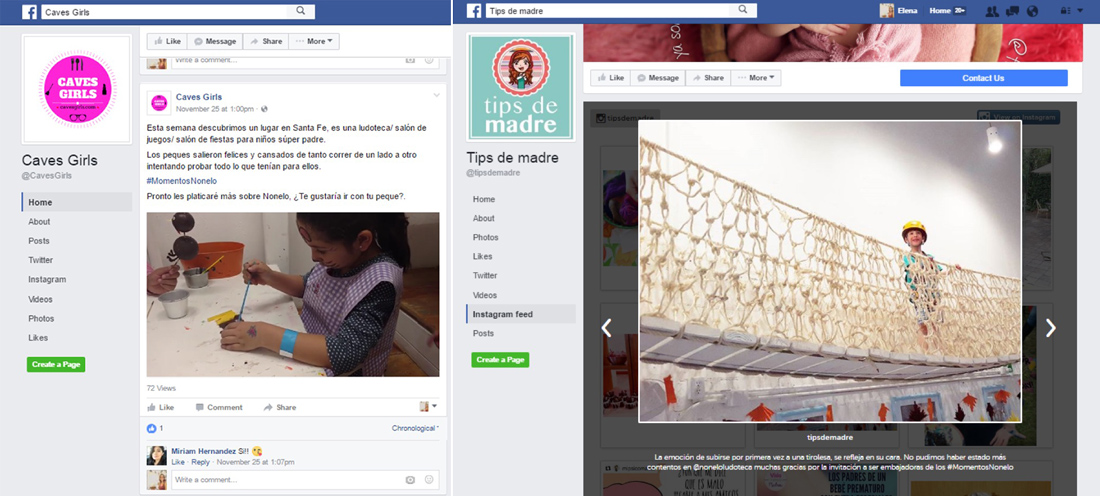Select Instagram feed in Tips de madre sidebar
The image size is (1100, 496).
pos(521,314)
